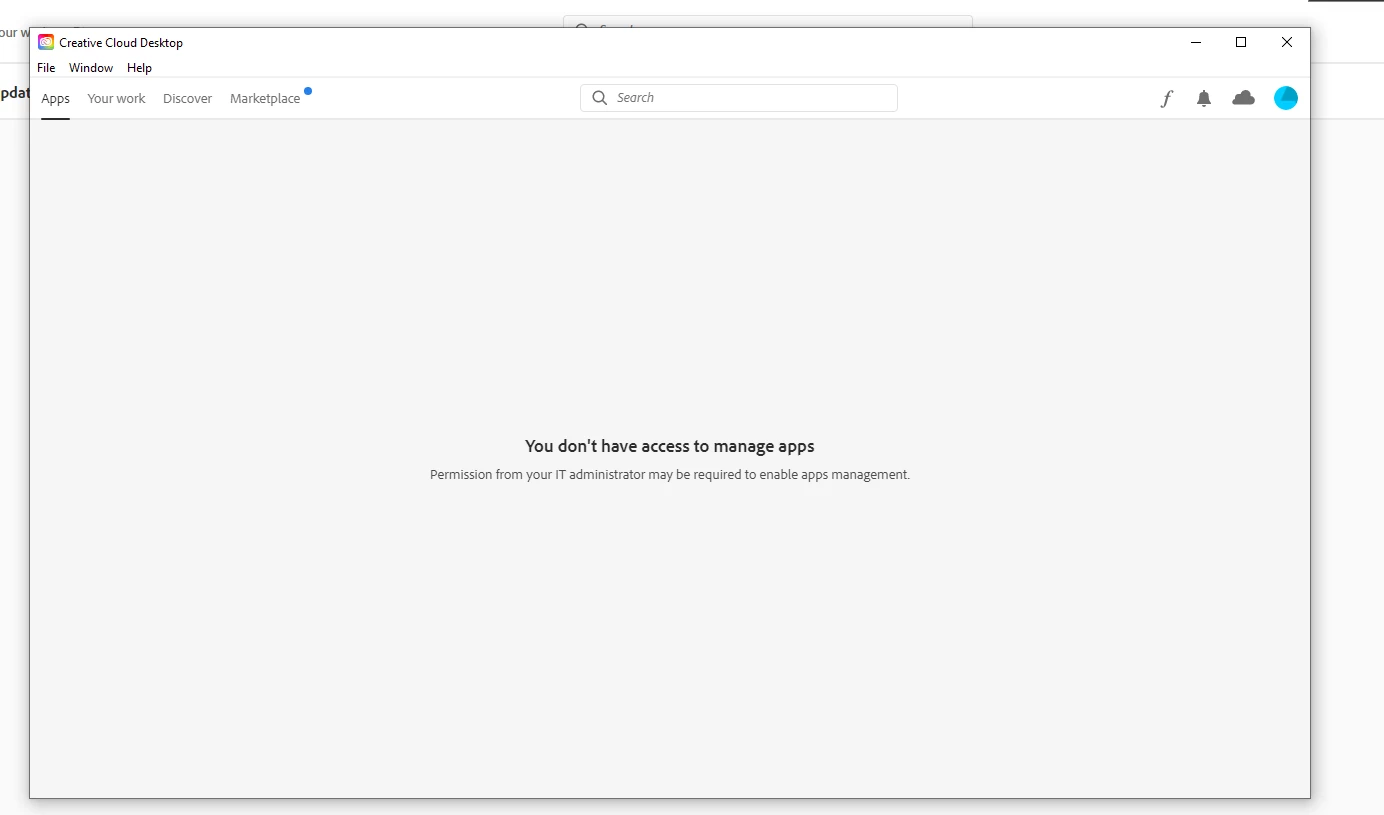Minimize the Creative Cloud Desktop window
Screen dimensions: 1384x815
pos(1196,42)
